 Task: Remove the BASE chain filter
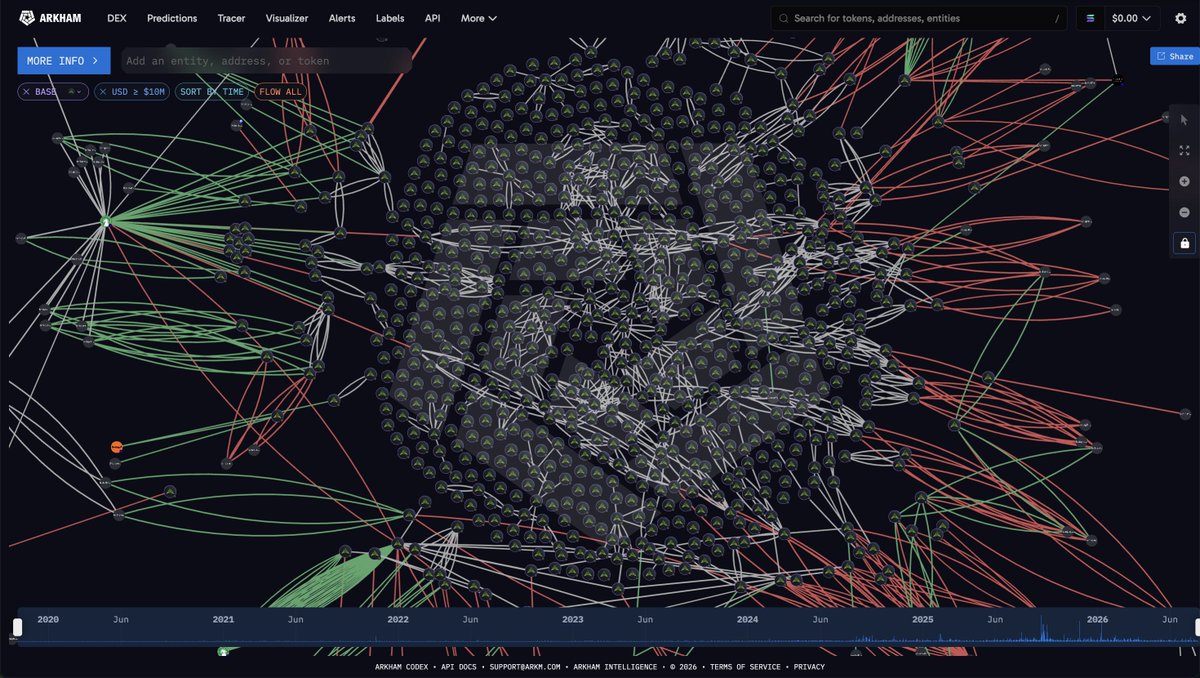26,91
